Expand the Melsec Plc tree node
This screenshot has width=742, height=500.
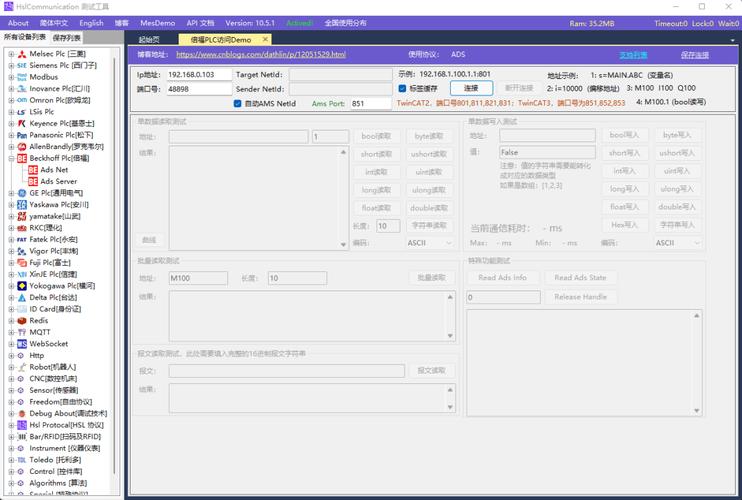(x=11, y=54)
